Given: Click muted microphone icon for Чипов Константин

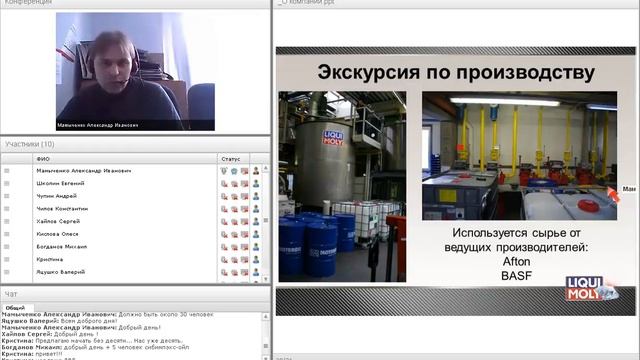Looking at the screenshot, I should pos(224,209).
